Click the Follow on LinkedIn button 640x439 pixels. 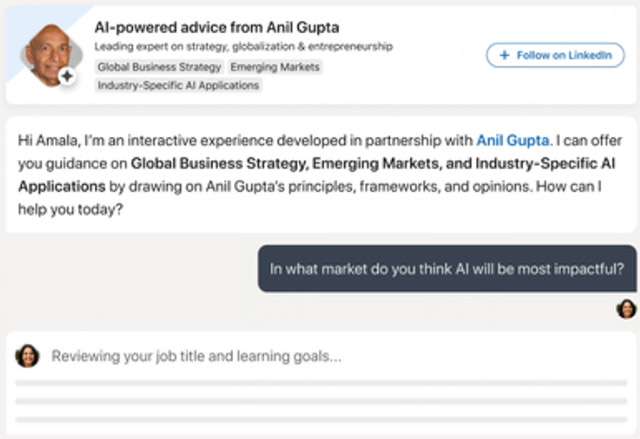click(555, 55)
